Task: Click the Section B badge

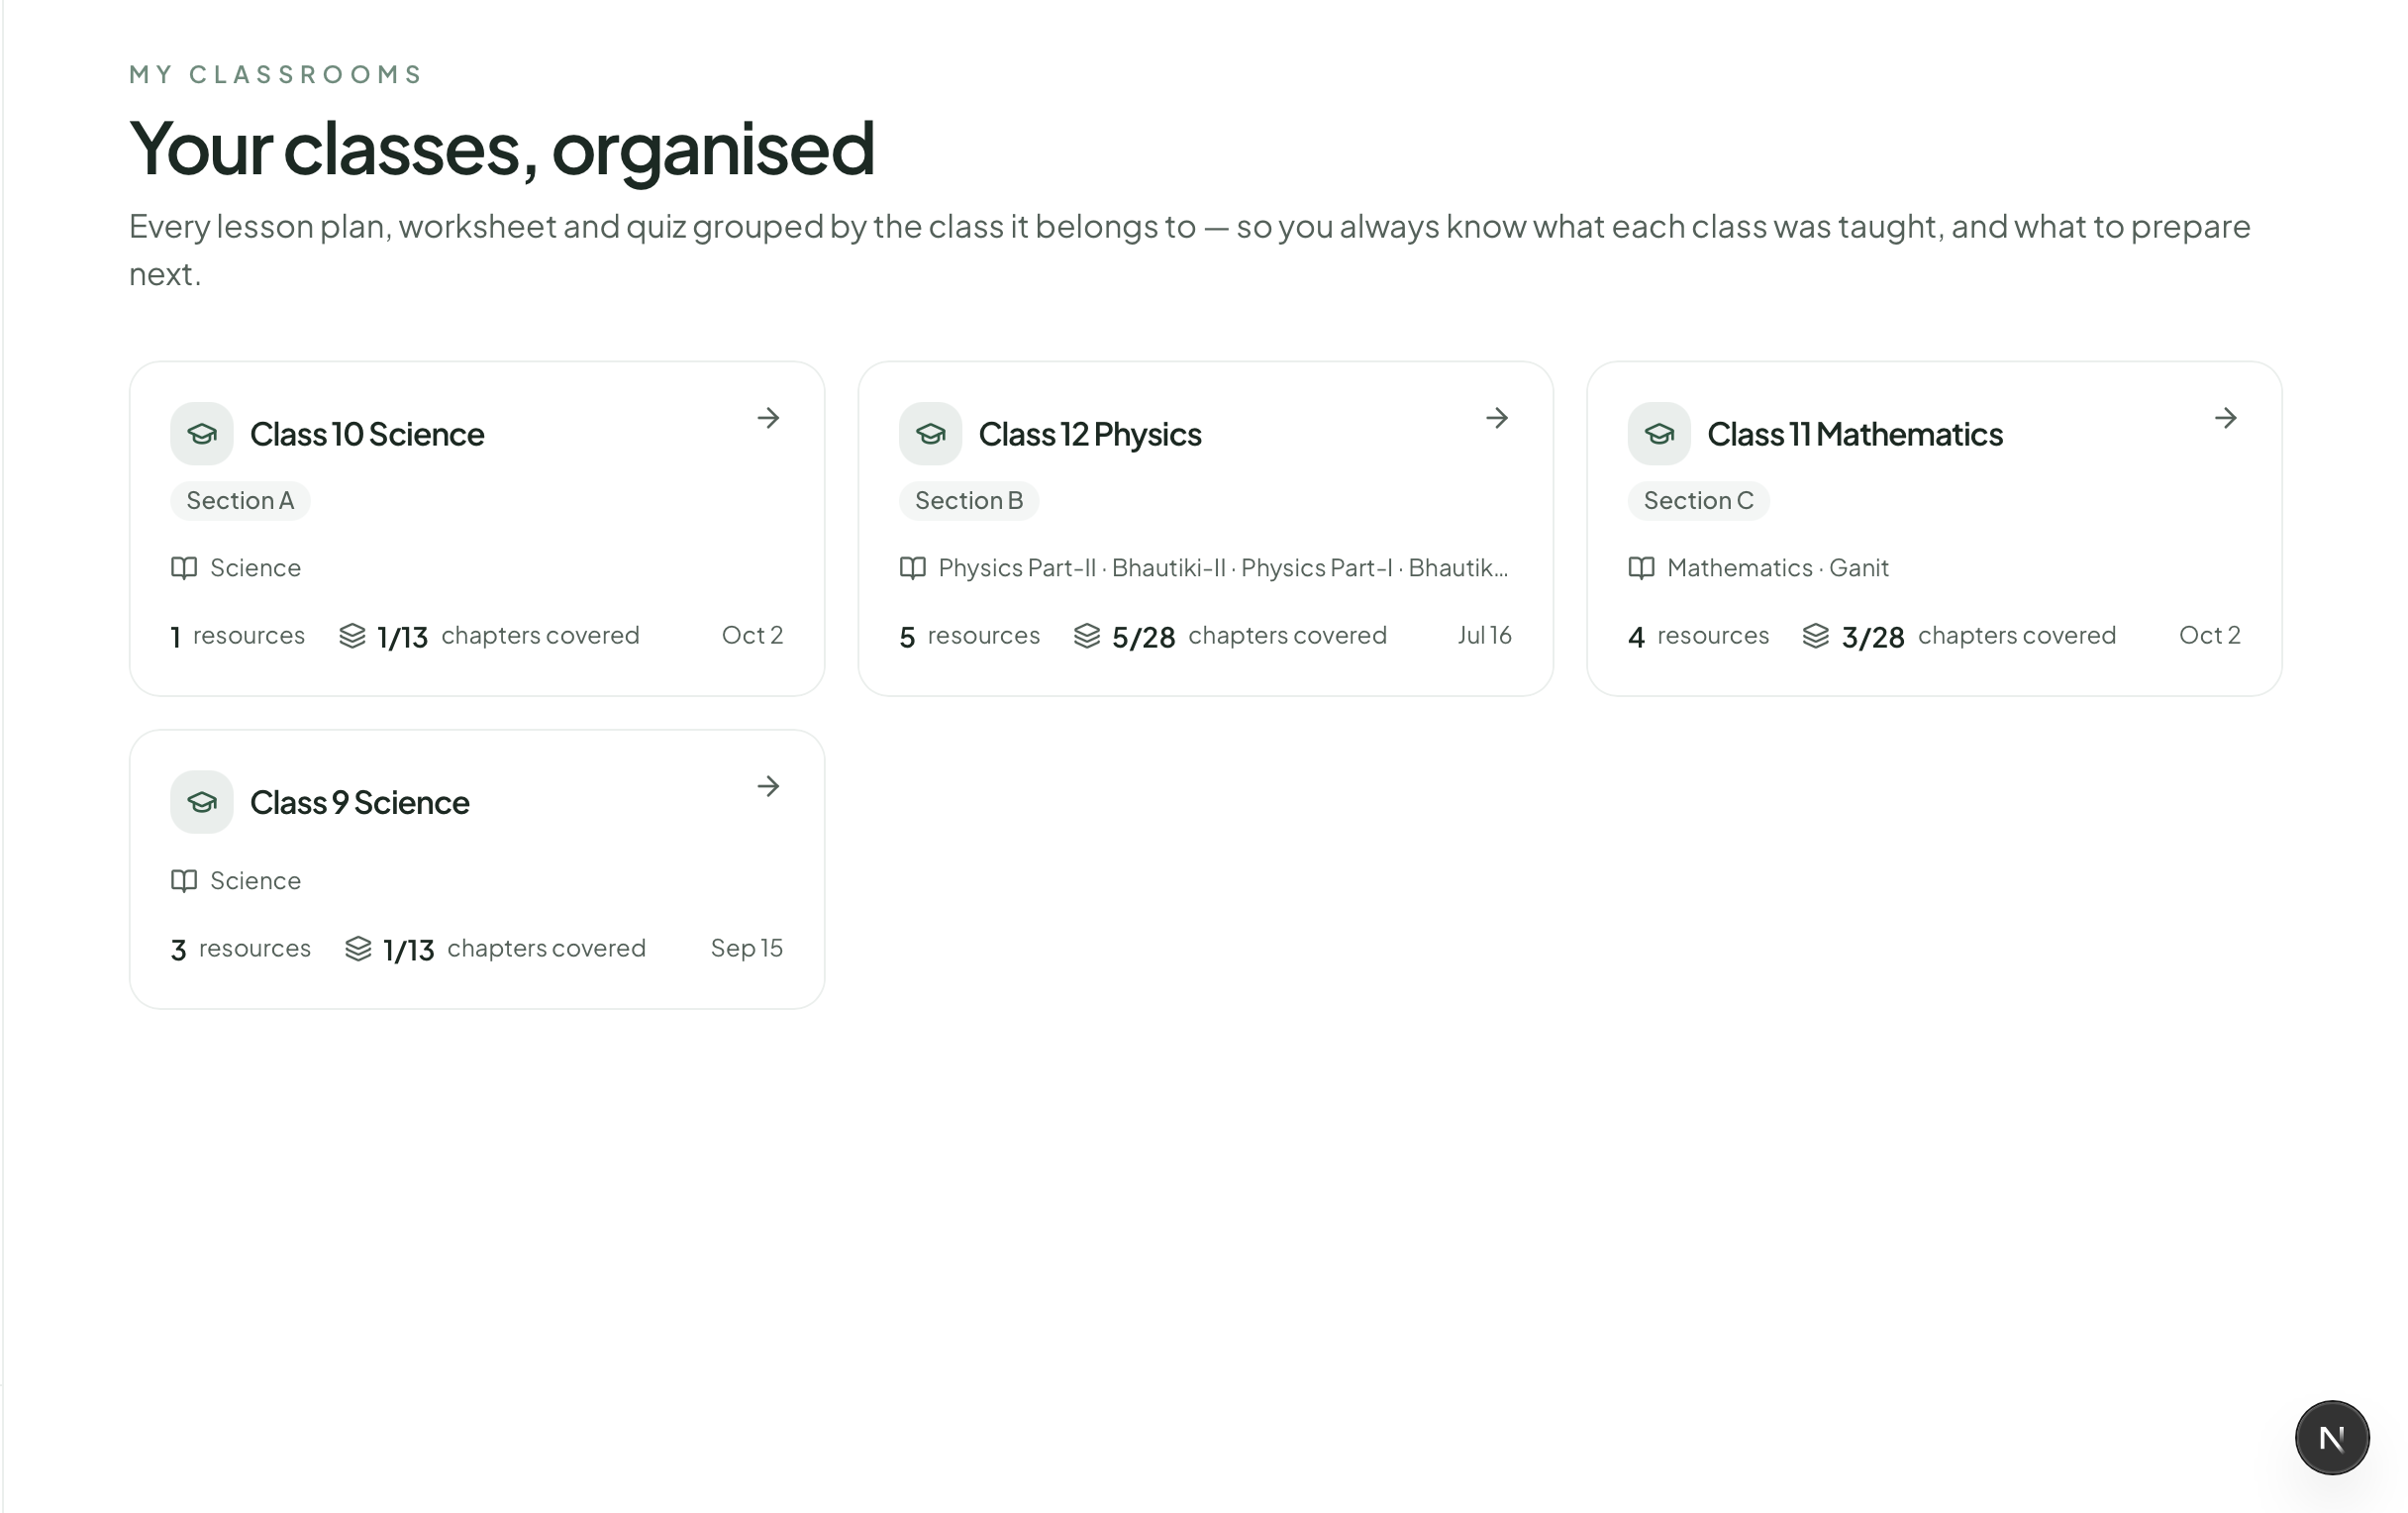Action: pyautogui.click(x=969, y=500)
